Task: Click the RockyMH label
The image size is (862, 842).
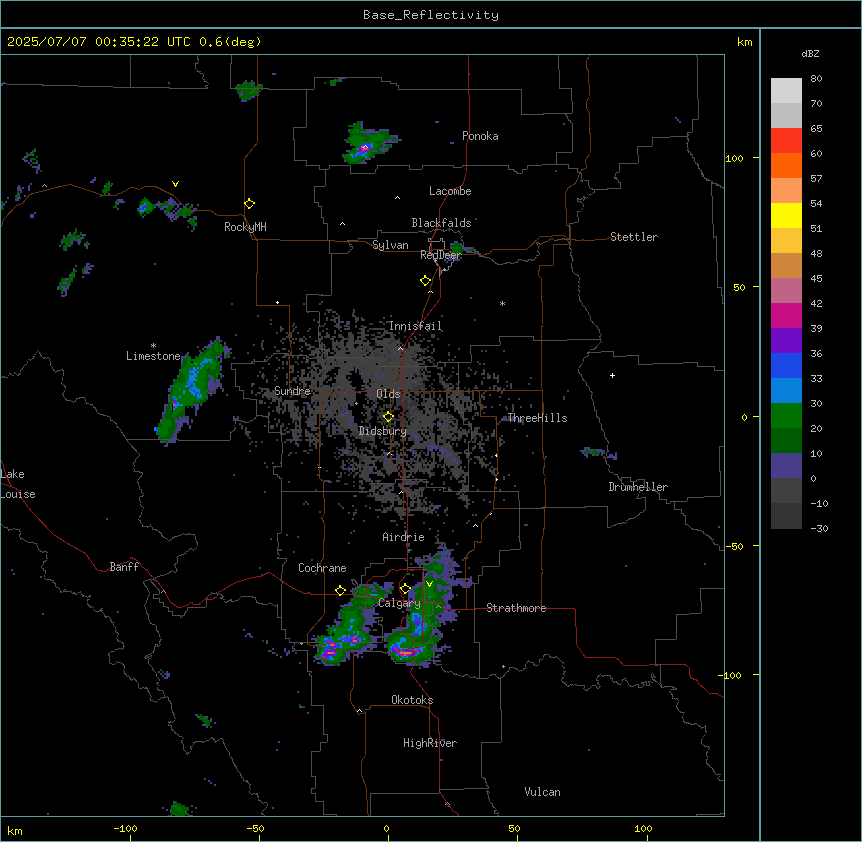Action: pos(245,227)
